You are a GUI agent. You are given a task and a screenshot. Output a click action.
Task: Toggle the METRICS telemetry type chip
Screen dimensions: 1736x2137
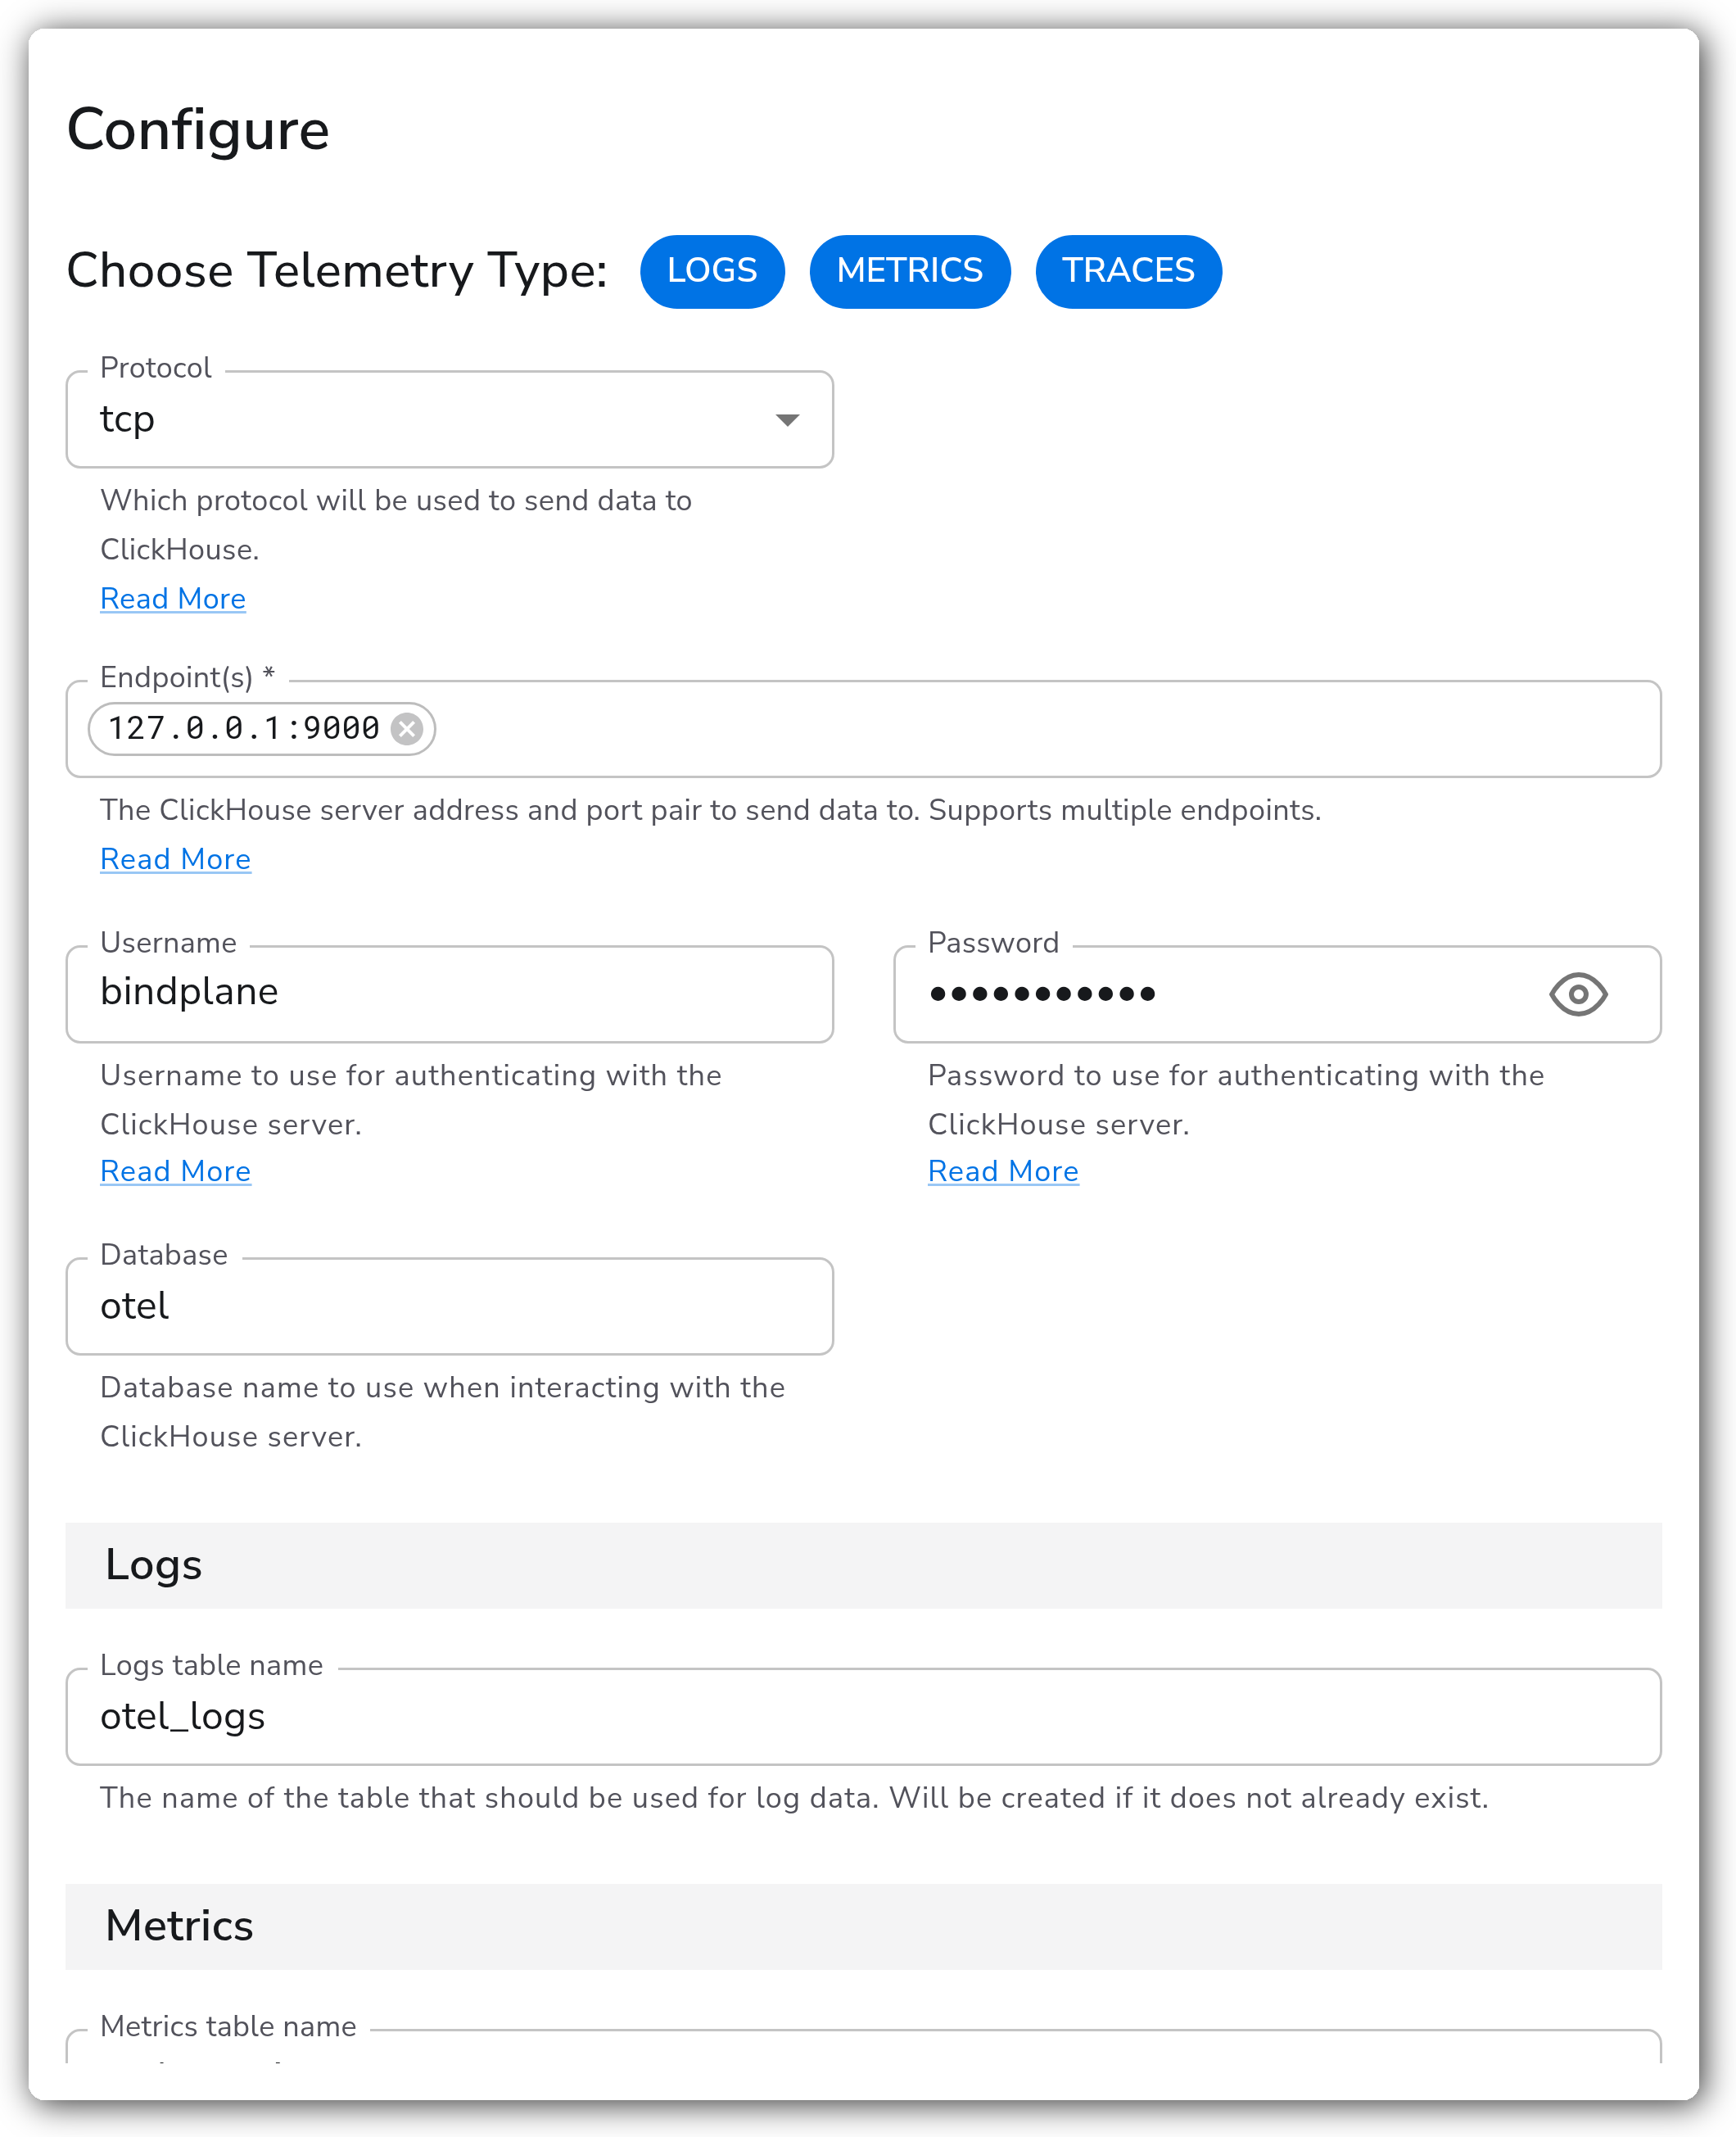pyautogui.click(x=909, y=271)
